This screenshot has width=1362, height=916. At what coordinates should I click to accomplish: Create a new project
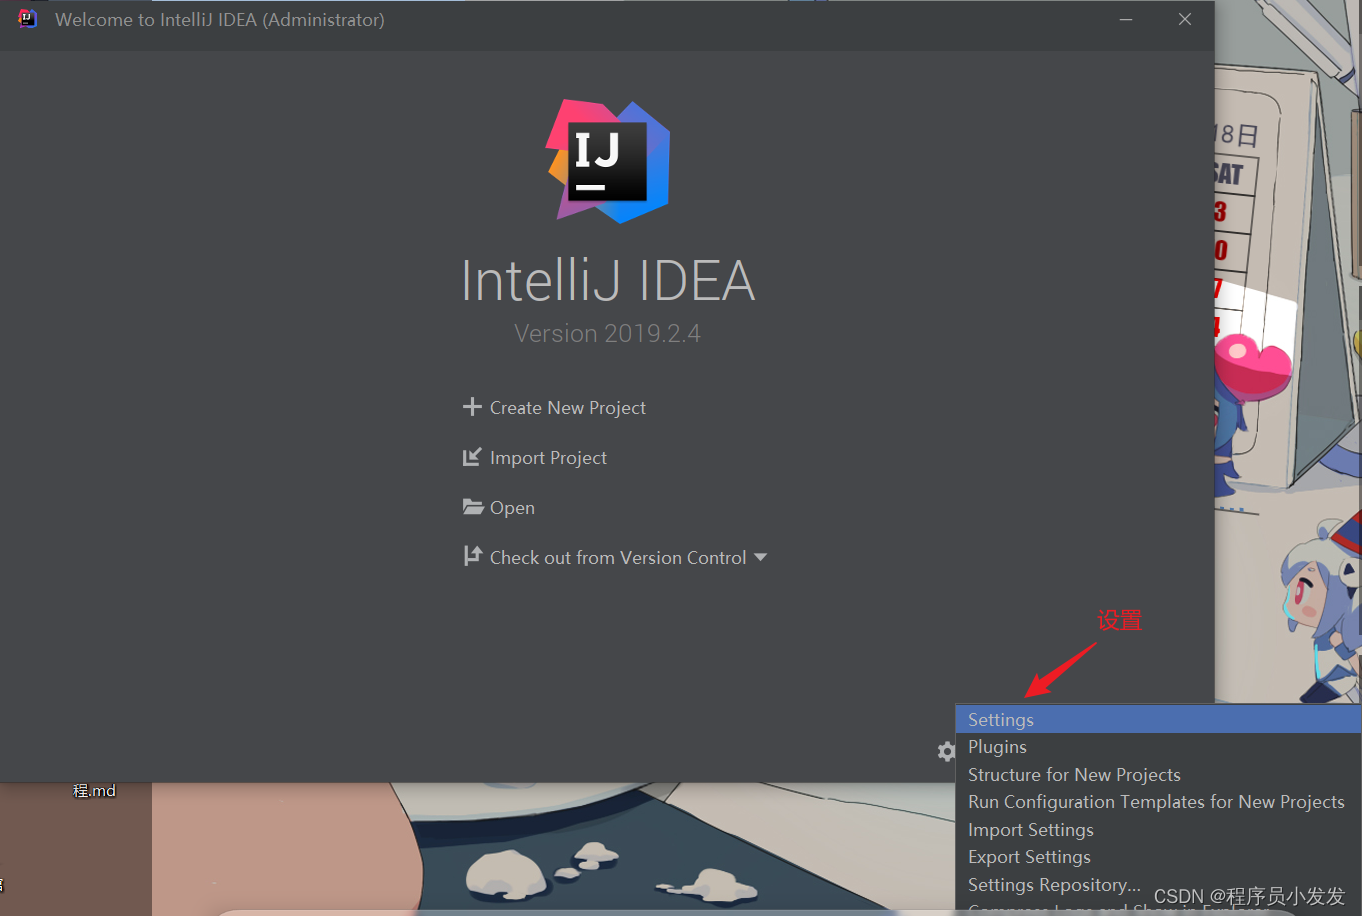pyautogui.click(x=567, y=408)
